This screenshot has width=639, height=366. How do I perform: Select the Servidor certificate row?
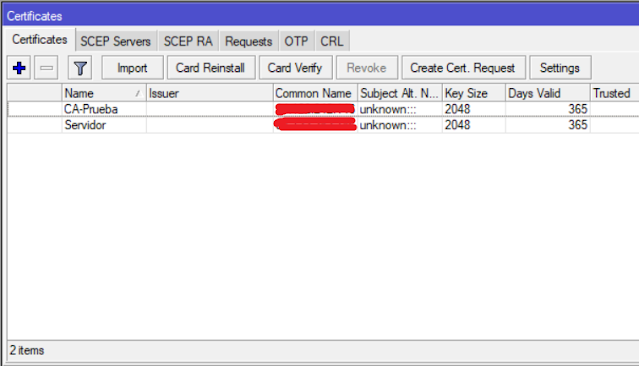pyautogui.click(x=323, y=125)
